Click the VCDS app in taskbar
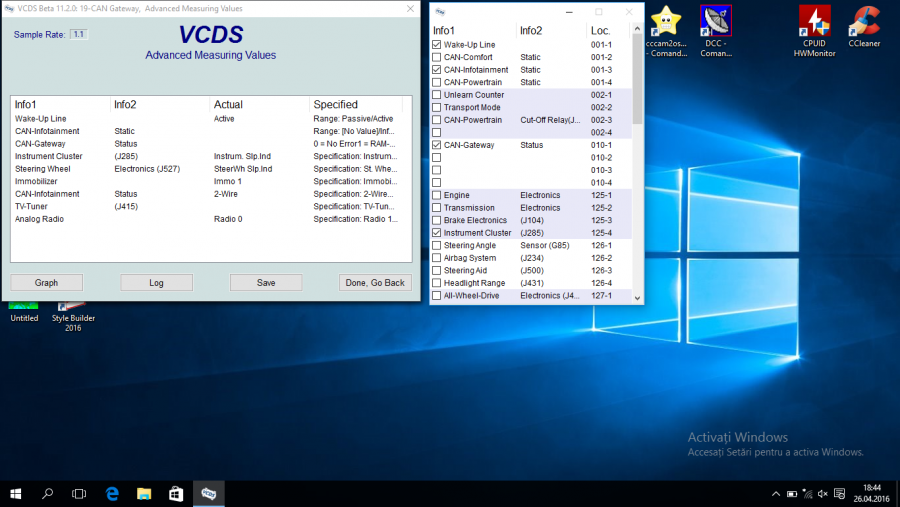This screenshot has width=900, height=507. coord(208,493)
